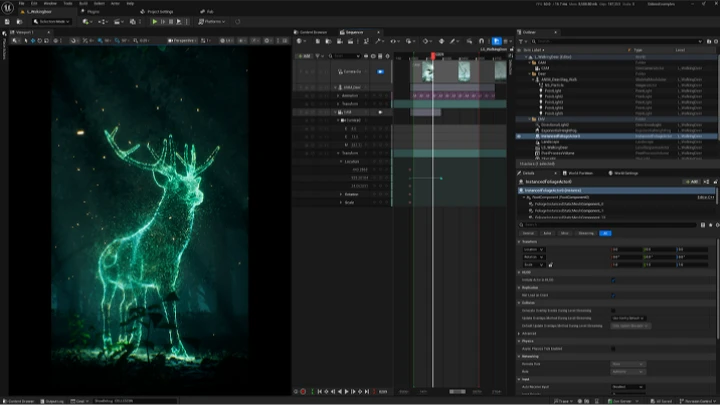Click the Sequencer eye view options icon
Screen dimensions: 720x405
pos(394,41)
